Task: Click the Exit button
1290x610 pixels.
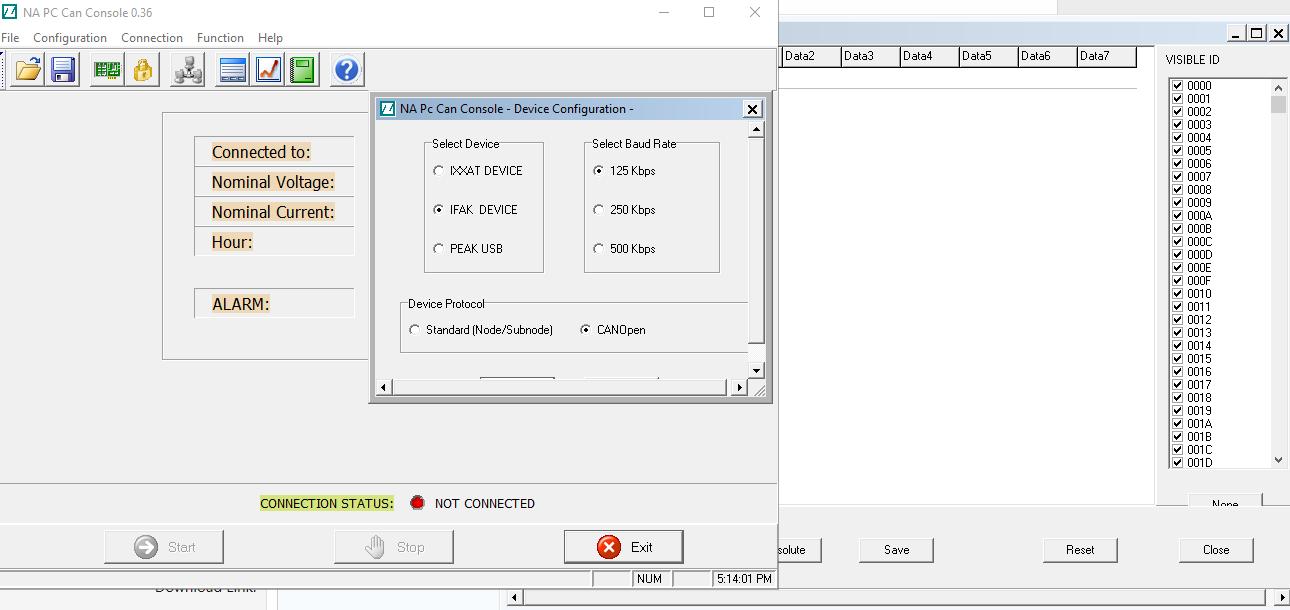Action: [x=624, y=547]
